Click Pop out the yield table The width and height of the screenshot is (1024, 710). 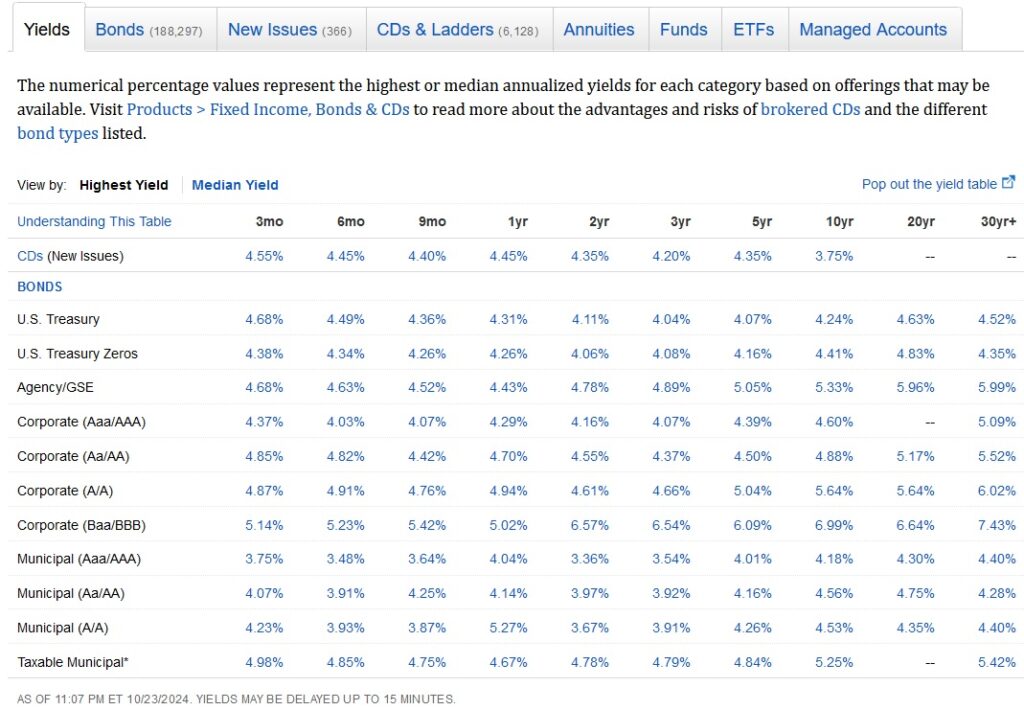(929, 184)
